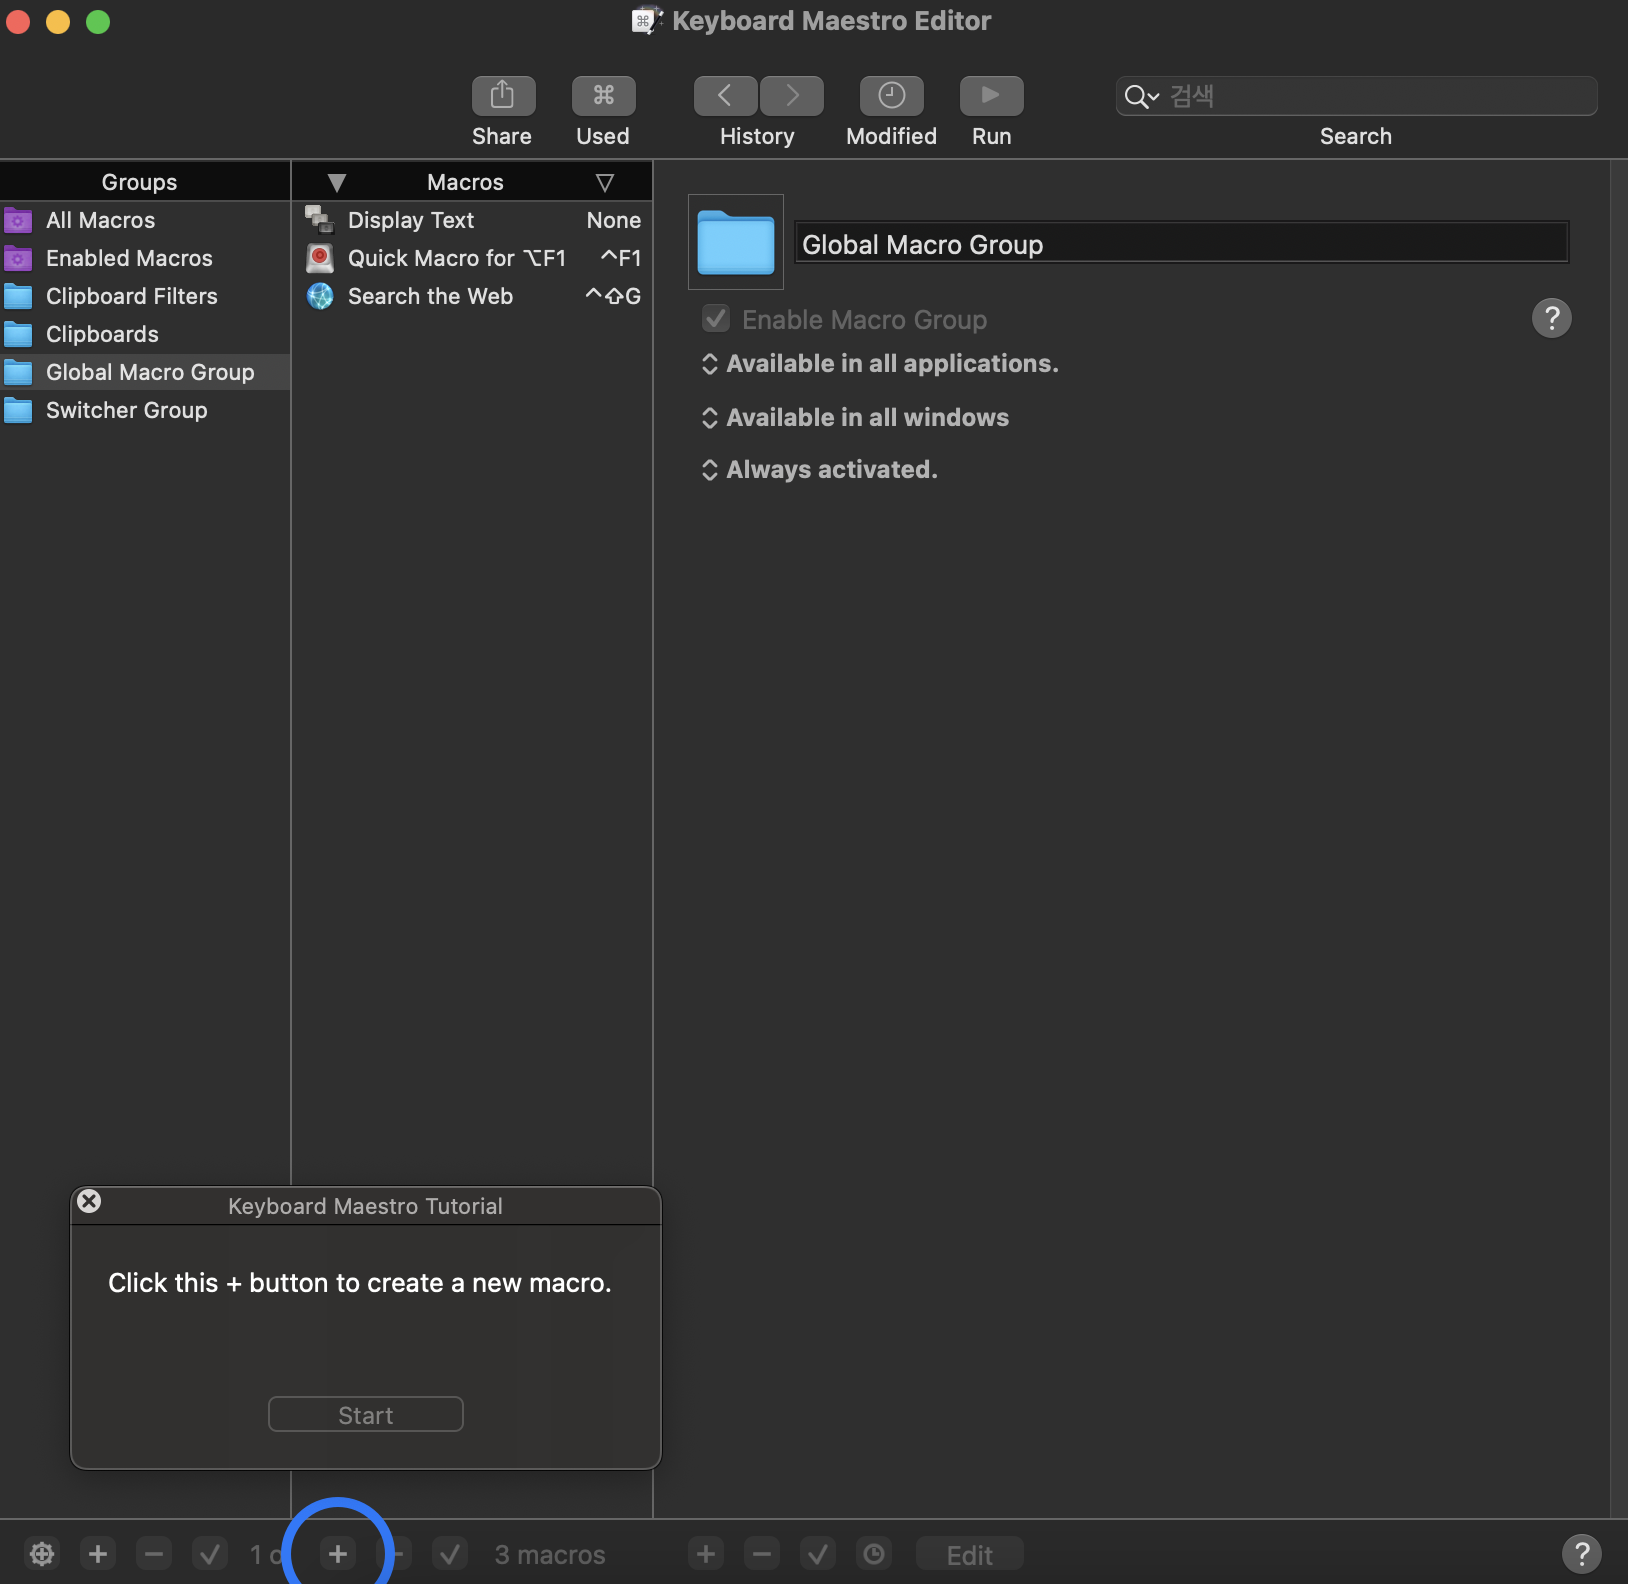
Task: Select the Search the Web macro
Action: [472, 296]
